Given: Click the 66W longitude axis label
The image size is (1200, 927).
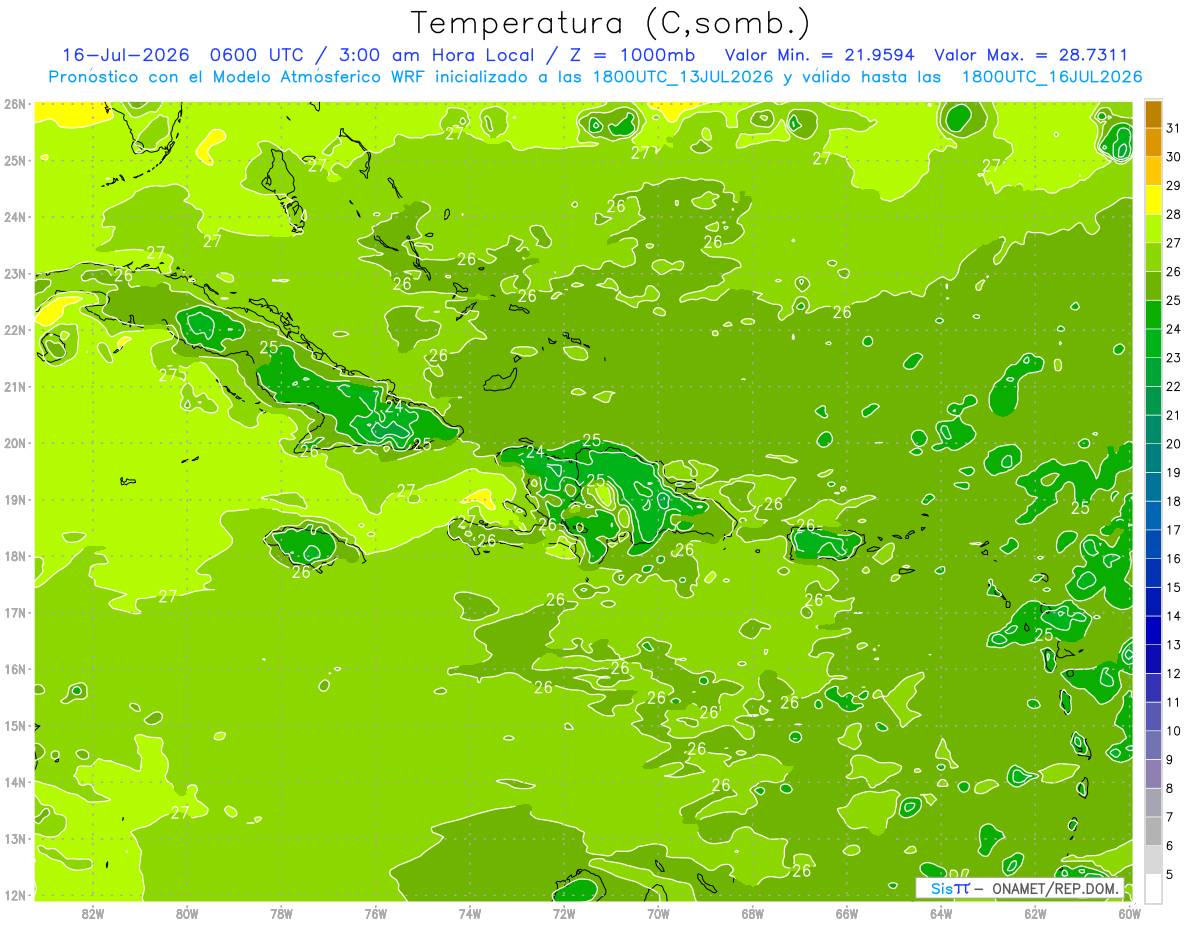Looking at the screenshot, I should click(x=847, y=913).
